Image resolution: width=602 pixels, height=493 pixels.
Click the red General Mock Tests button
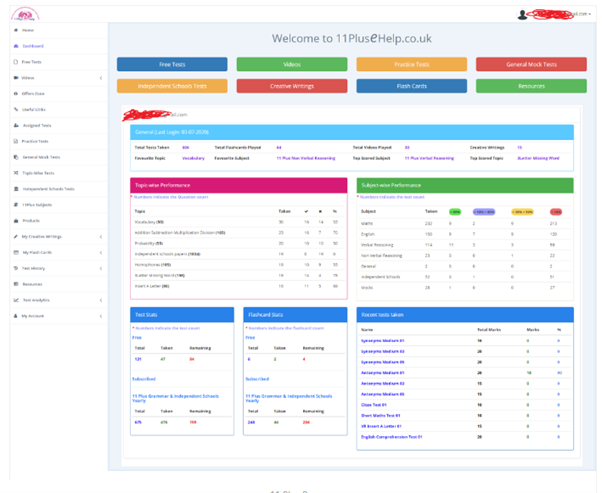tap(531, 64)
